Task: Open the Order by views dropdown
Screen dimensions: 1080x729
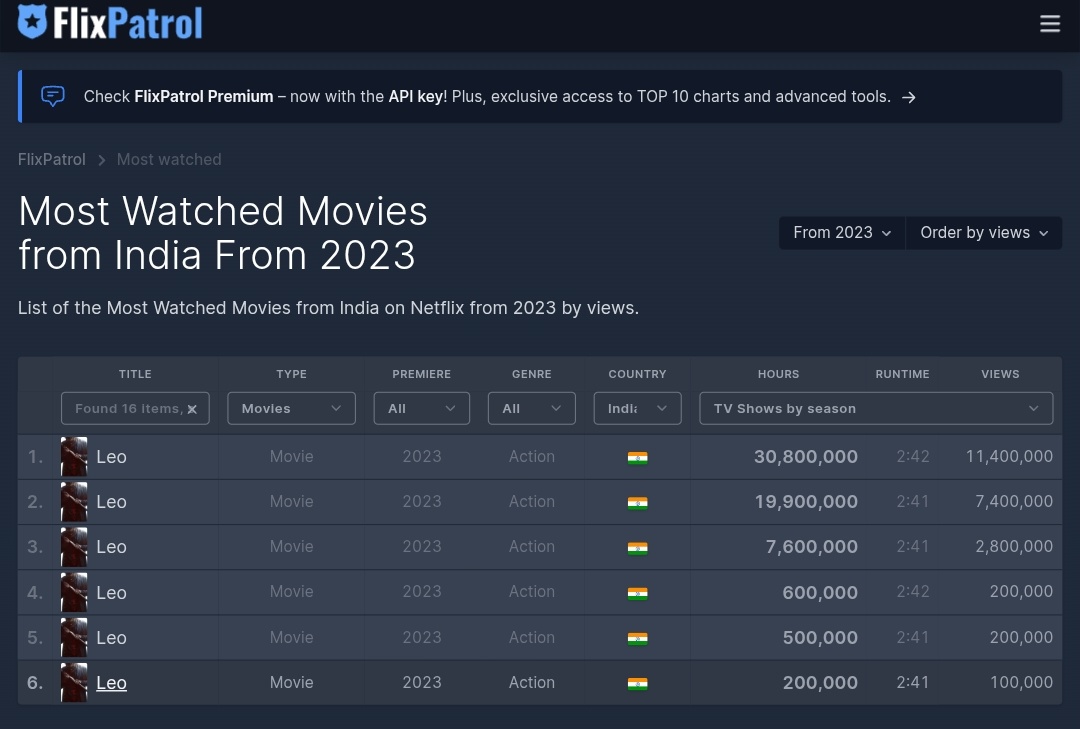Action: 984,233
